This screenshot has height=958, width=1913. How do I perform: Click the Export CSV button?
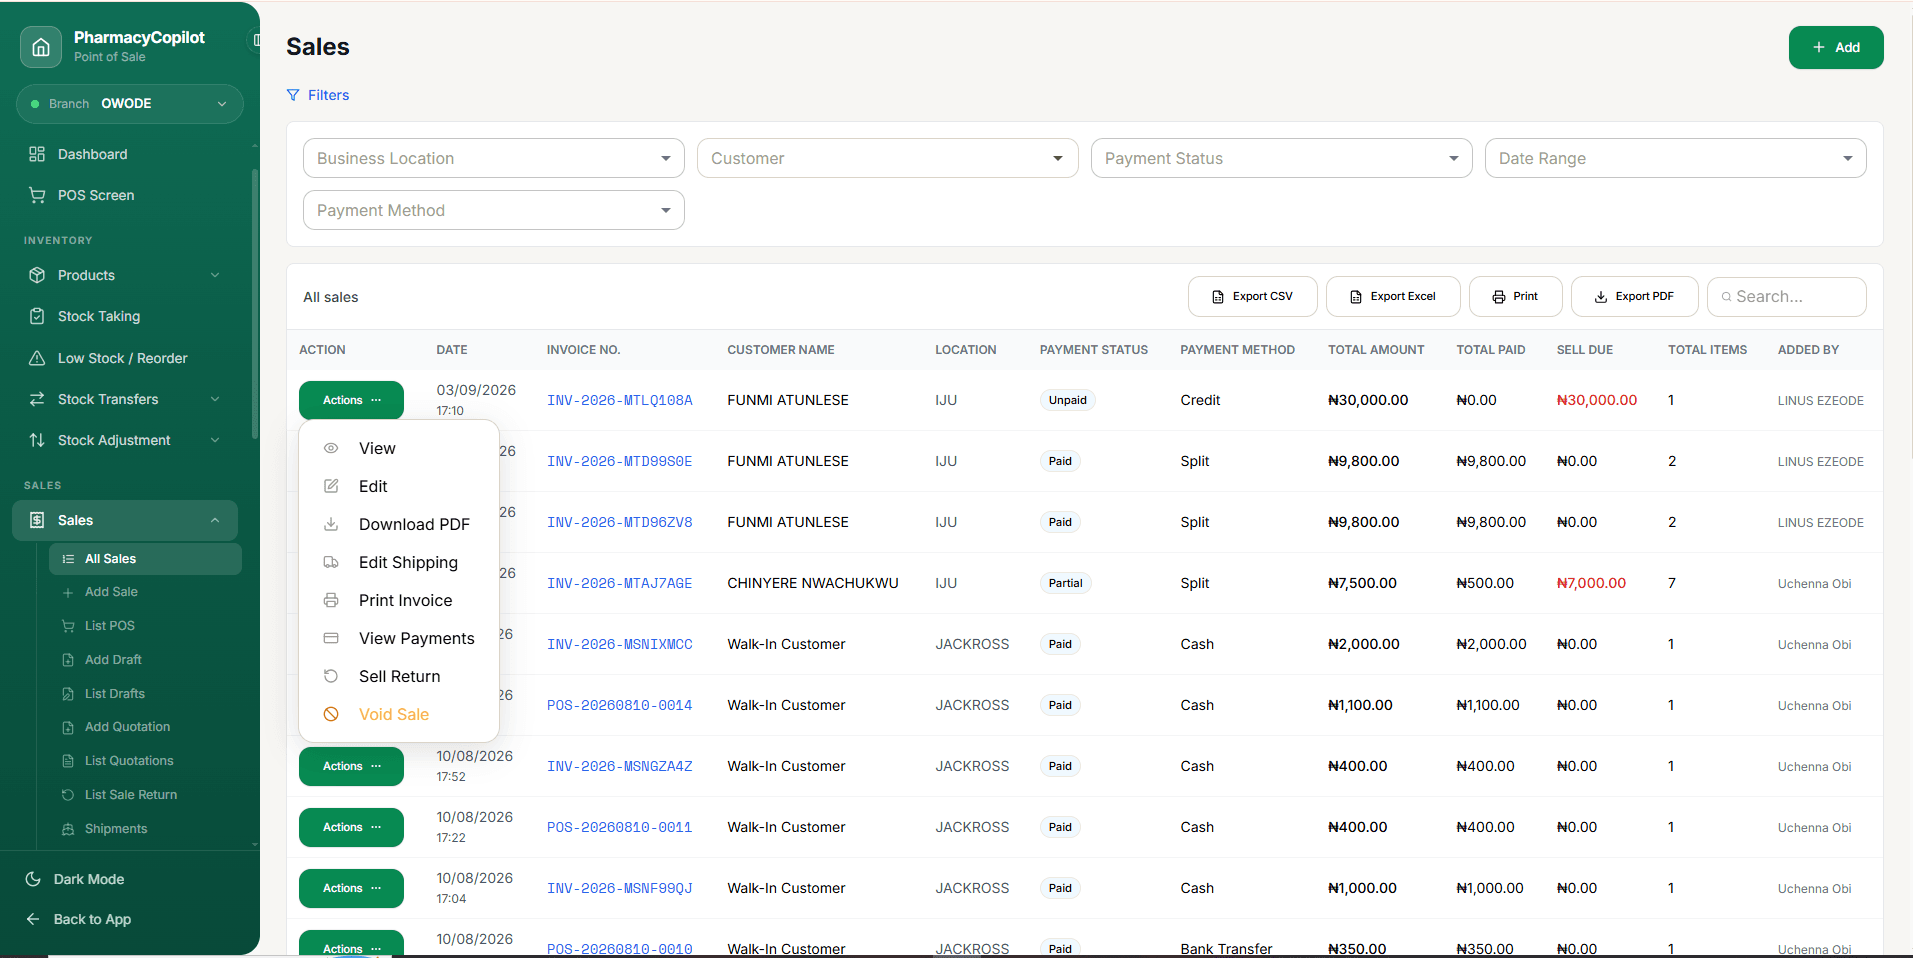[x=1252, y=297]
